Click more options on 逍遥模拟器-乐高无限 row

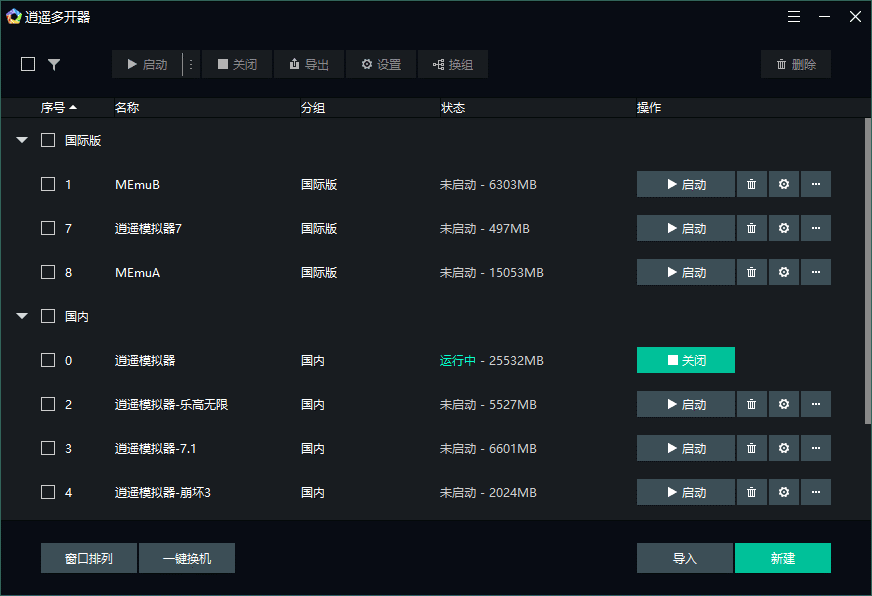(816, 404)
